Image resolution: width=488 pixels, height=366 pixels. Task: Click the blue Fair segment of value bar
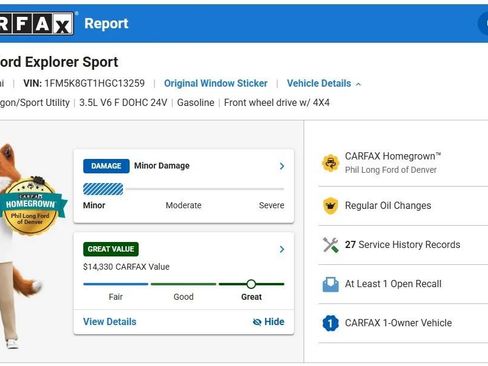[x=115, y=284]
